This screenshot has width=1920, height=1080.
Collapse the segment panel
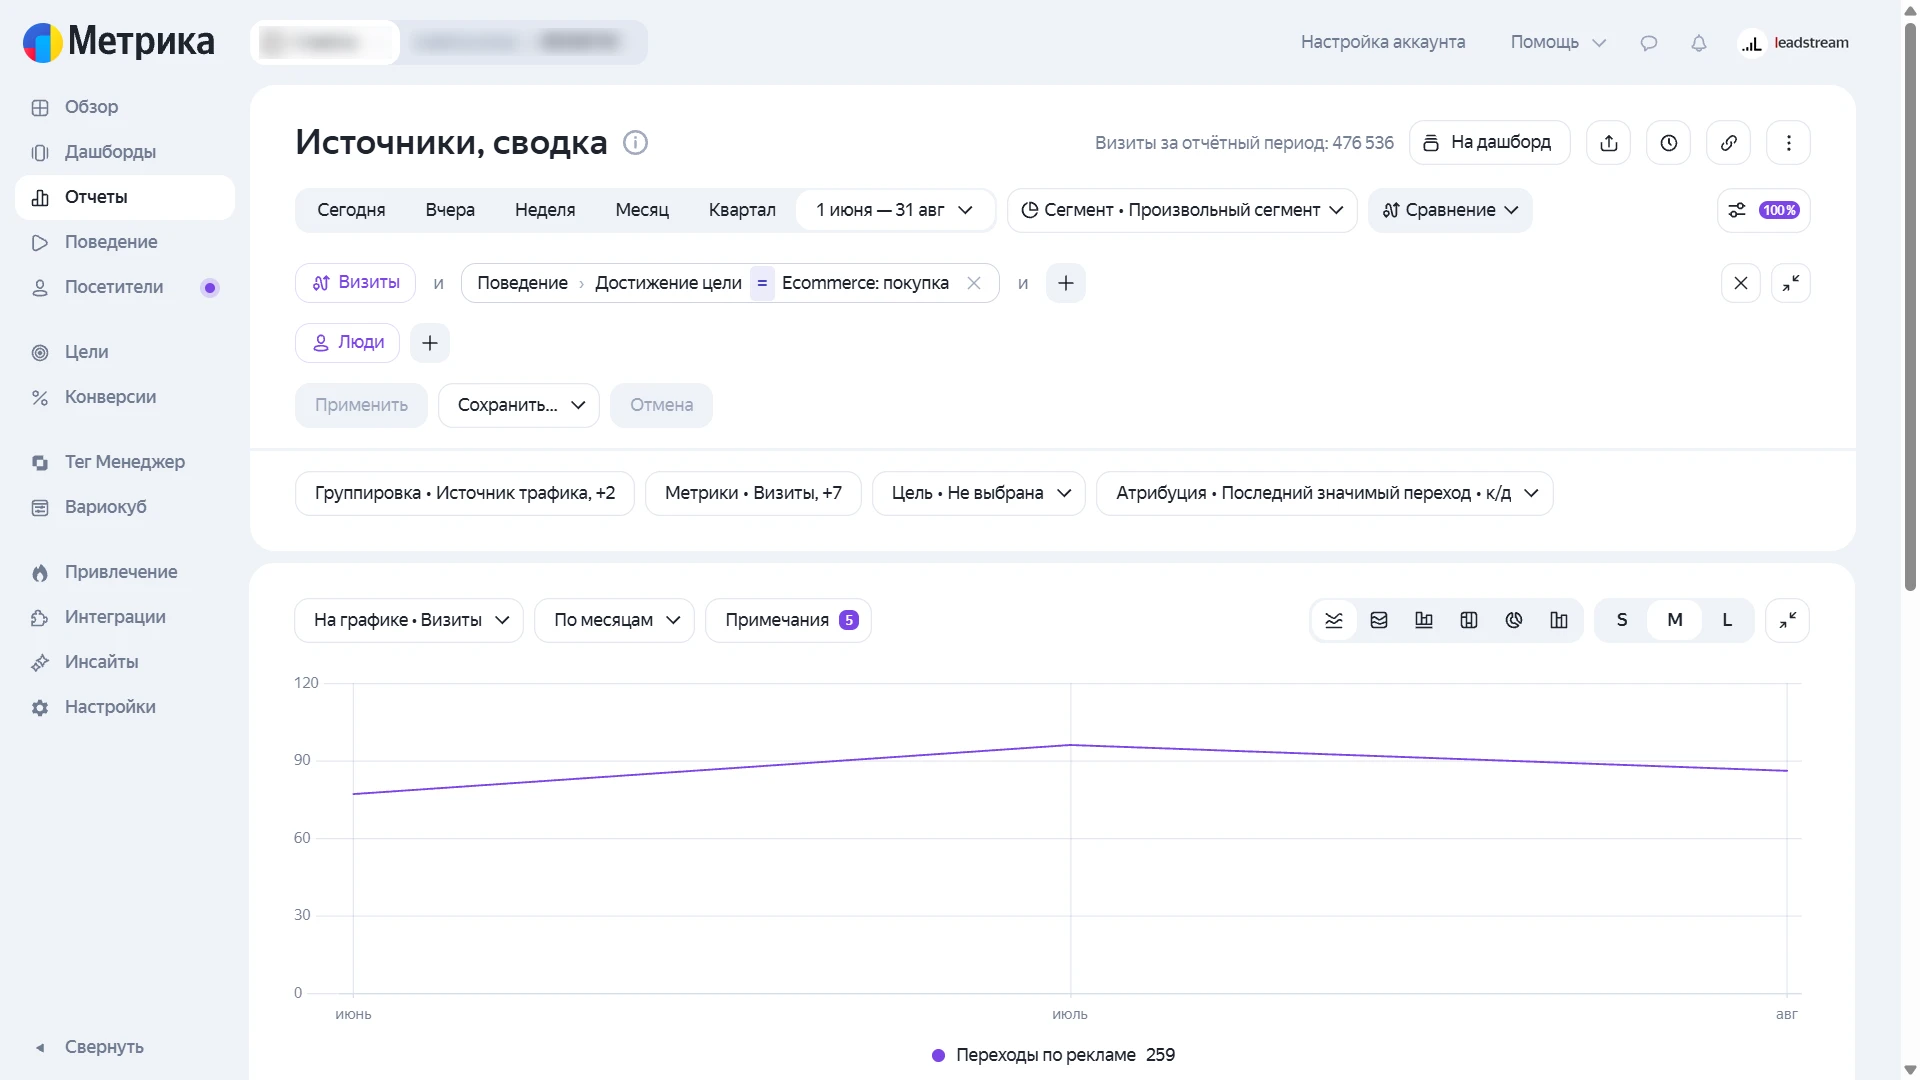click(x=1791, y=283)
